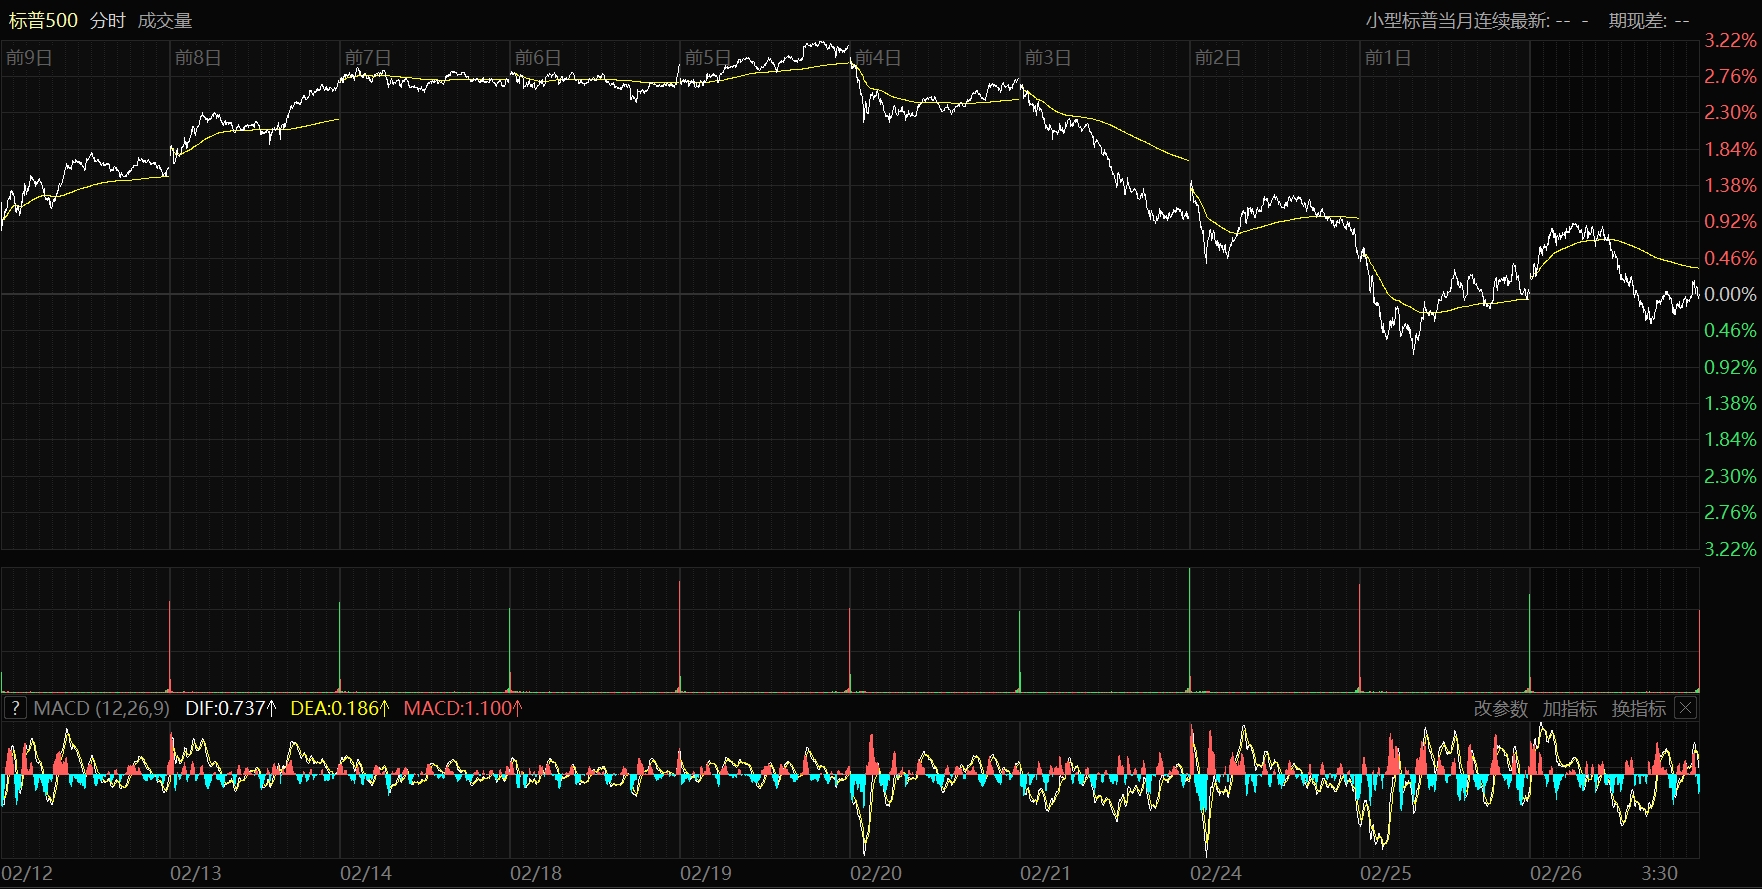1762x889 pixels.
Task: Click the 02/18 date on the time axis
Action: 536,873
